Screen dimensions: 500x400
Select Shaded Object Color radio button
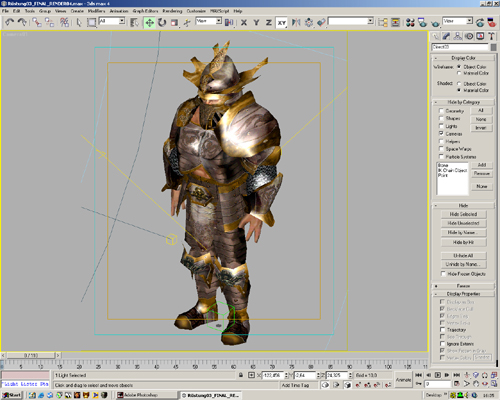pyautogui.click(x=459, y=83)
